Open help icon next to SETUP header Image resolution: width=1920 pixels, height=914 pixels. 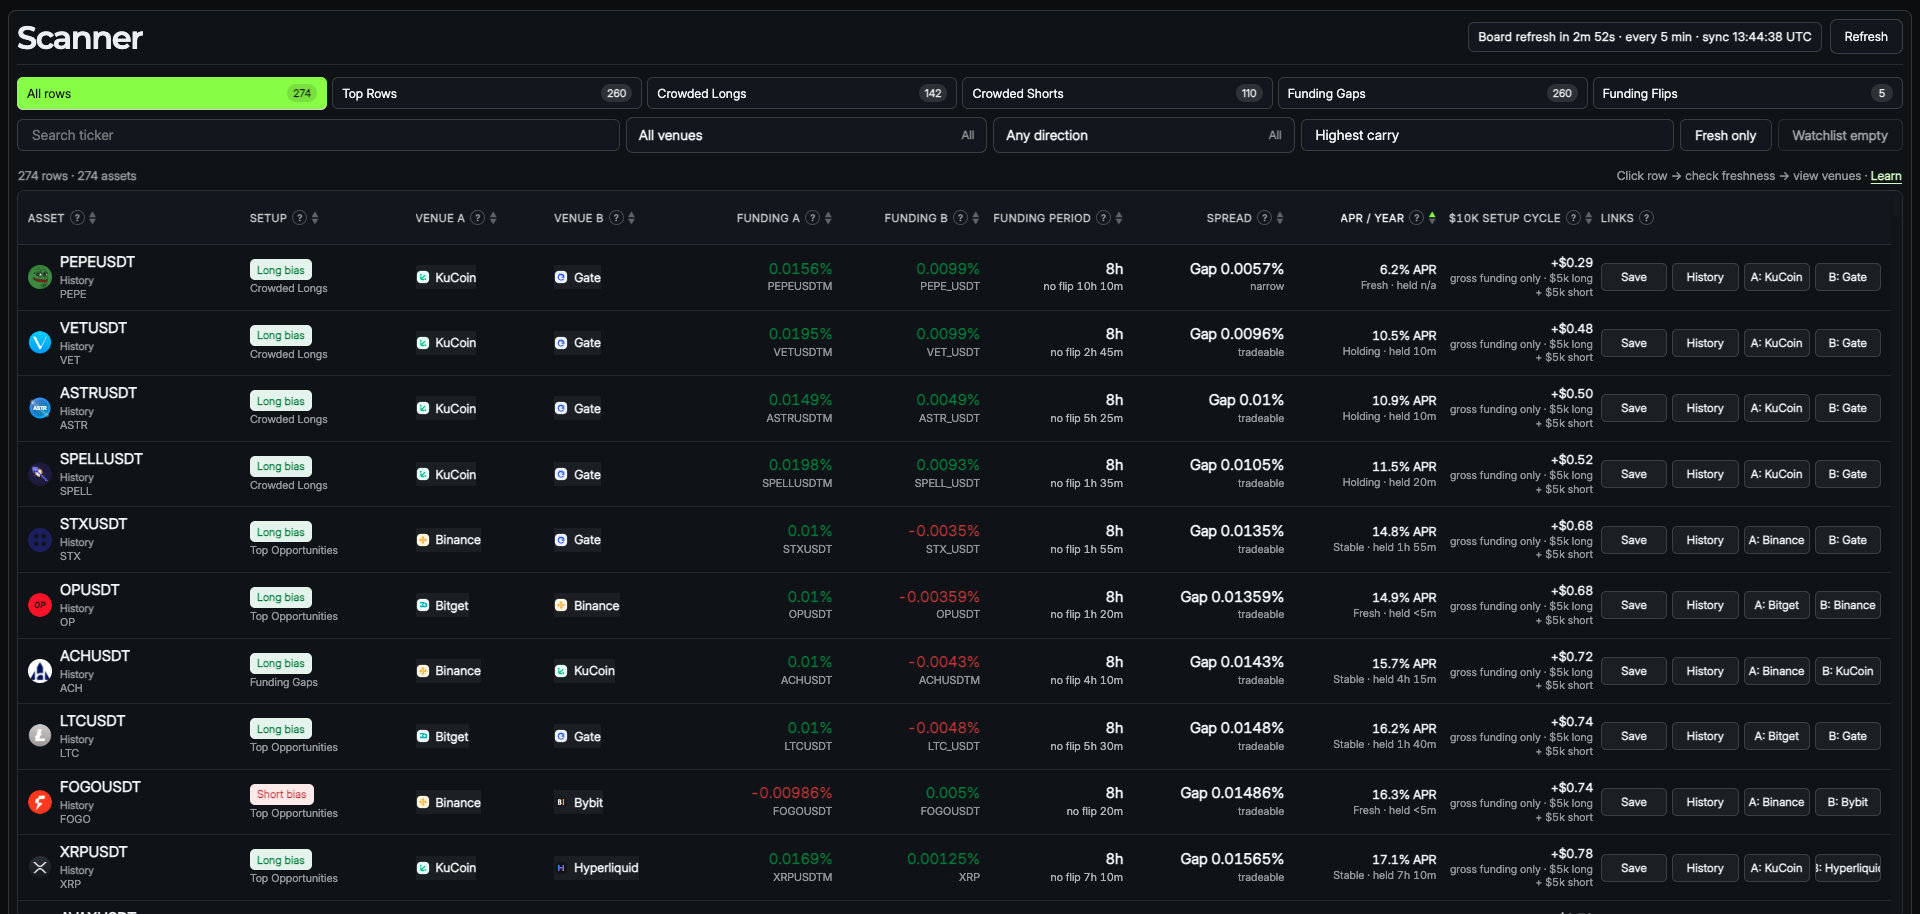coord(299,218)
